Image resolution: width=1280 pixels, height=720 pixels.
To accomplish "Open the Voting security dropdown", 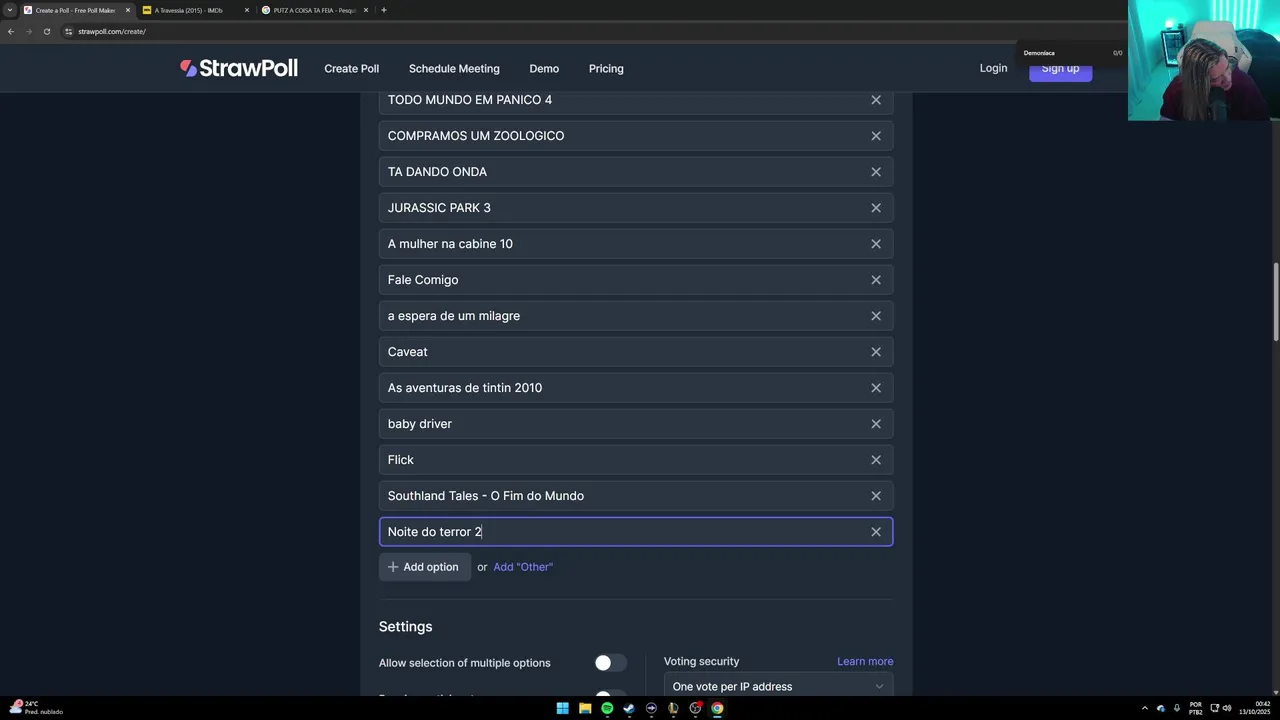I will [778, 686].
